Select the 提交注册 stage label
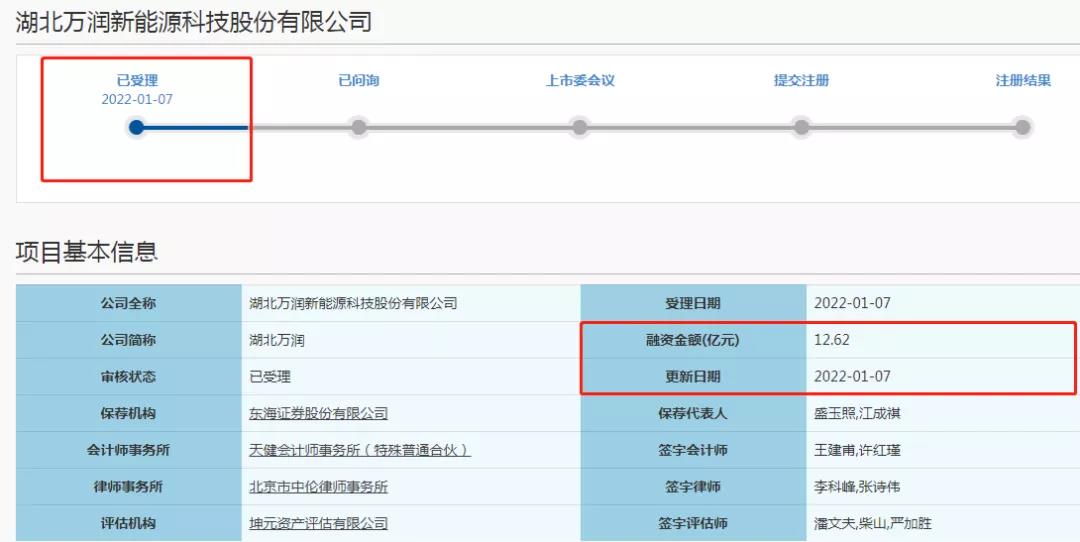The height and width of the screenshot is (542, 1080). pyautogui.click(x=801, y=80)
